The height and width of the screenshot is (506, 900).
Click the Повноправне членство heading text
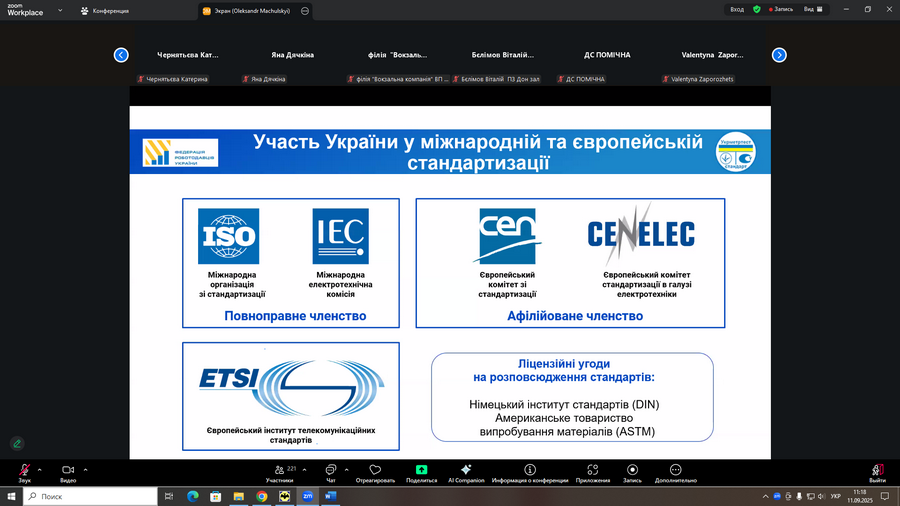[295, 316]
